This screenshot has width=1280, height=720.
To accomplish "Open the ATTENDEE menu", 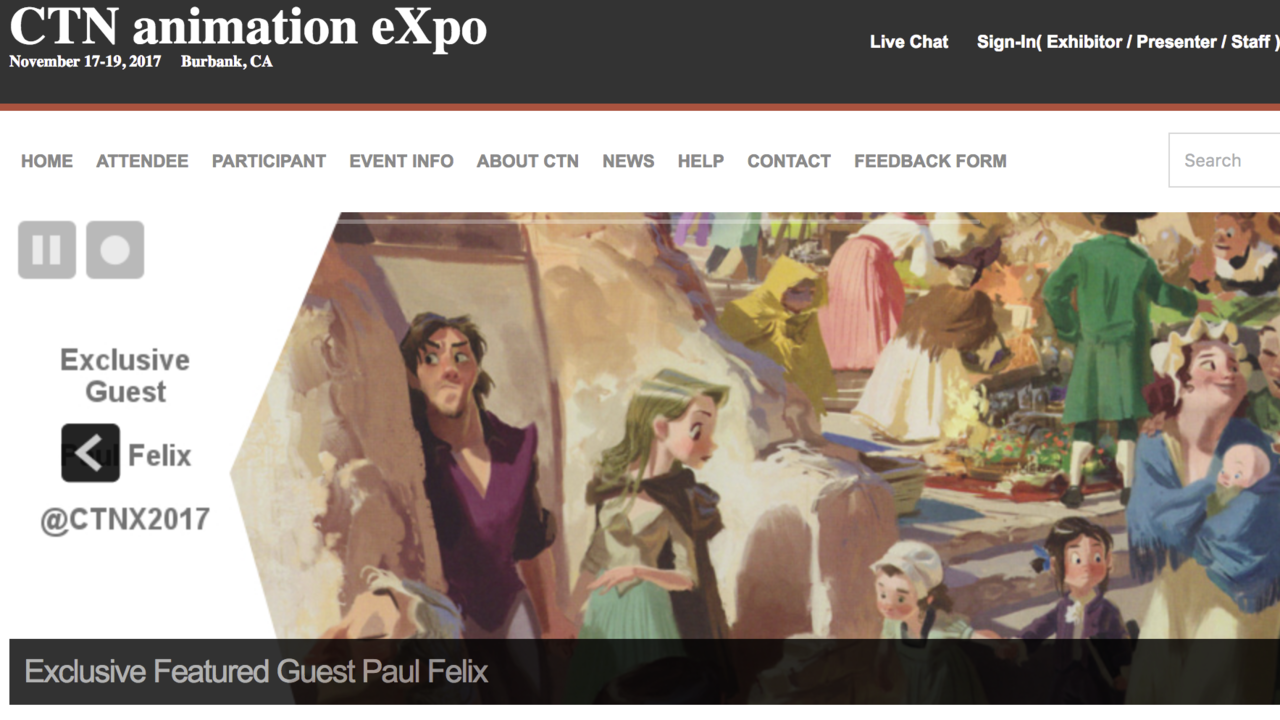I will click(142, 161).
